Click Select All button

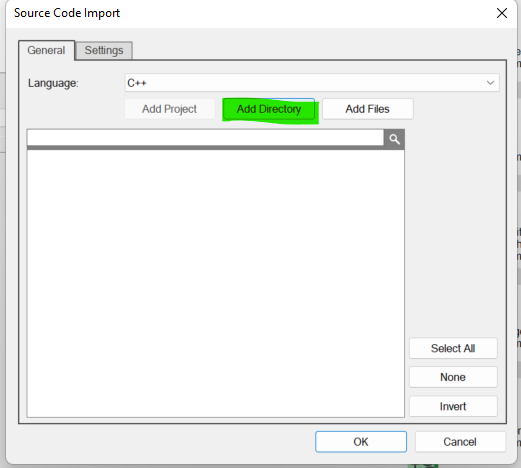(453, 348)
